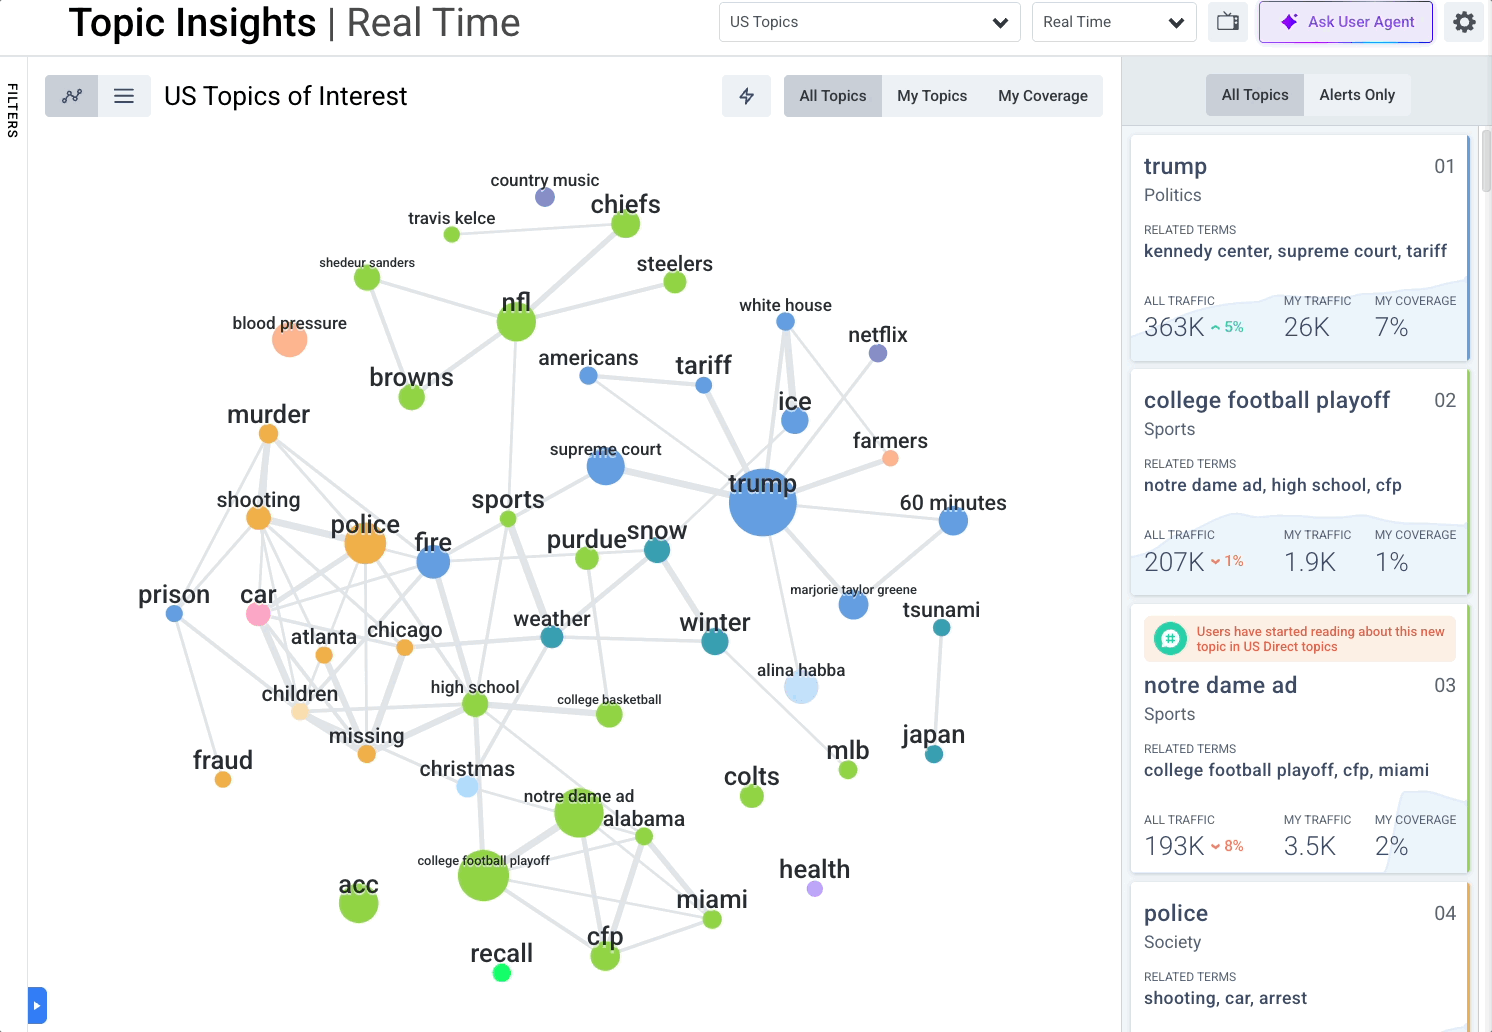The height and width of the screenshot is (1032, 1492).
Task: Click the lightning bolt icon
Action: (746, 95)
